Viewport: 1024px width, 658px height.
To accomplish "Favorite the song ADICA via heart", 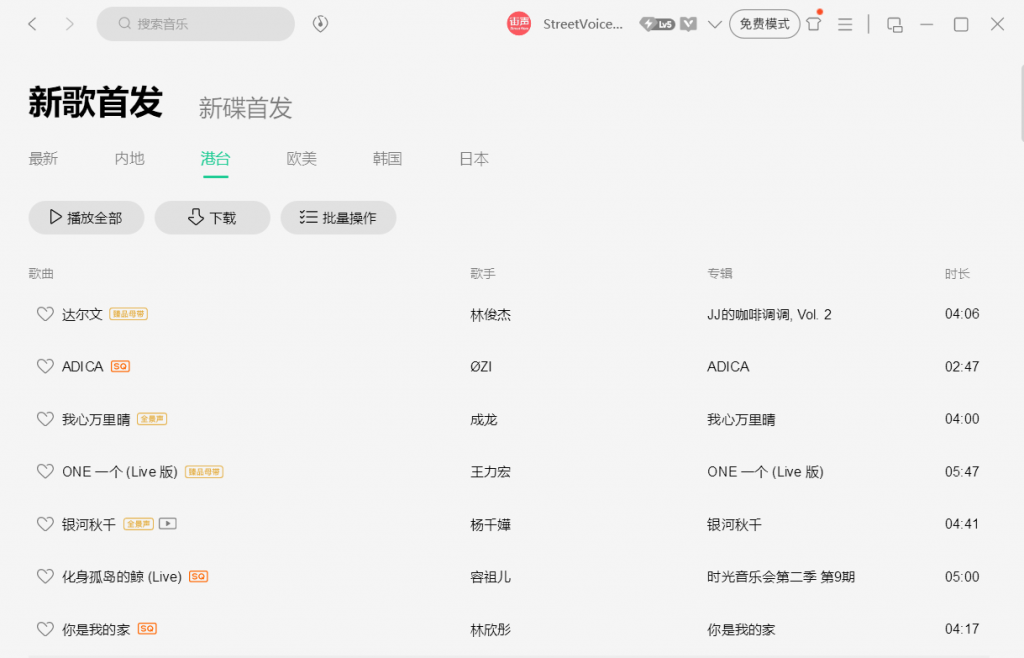I will click(x=45, y=367).
